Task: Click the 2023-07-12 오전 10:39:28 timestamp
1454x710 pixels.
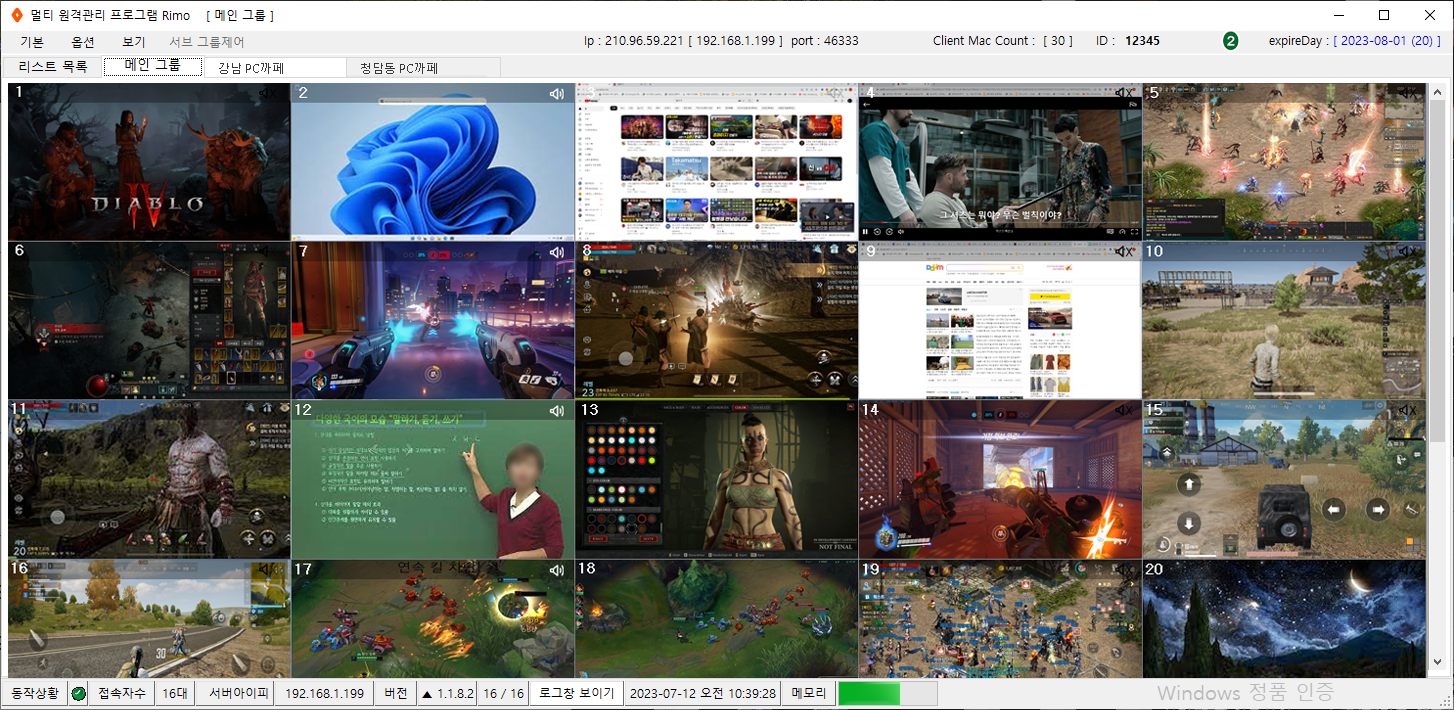Action: click(703, 693)
